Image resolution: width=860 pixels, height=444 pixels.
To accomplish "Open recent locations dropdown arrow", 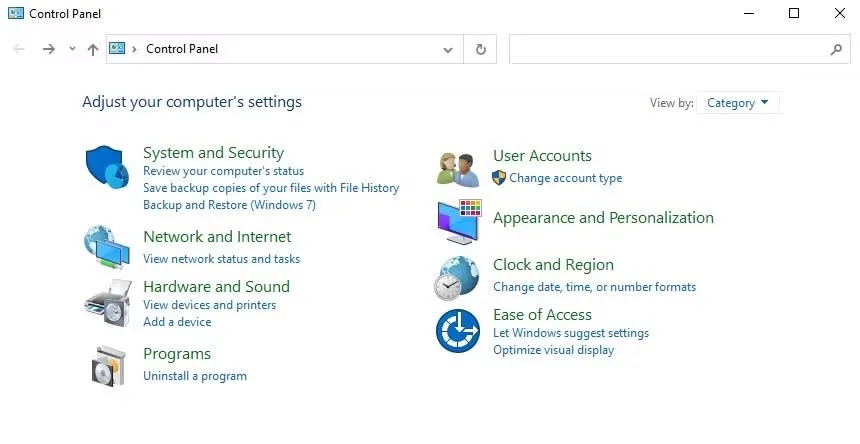I will (72, 49).
